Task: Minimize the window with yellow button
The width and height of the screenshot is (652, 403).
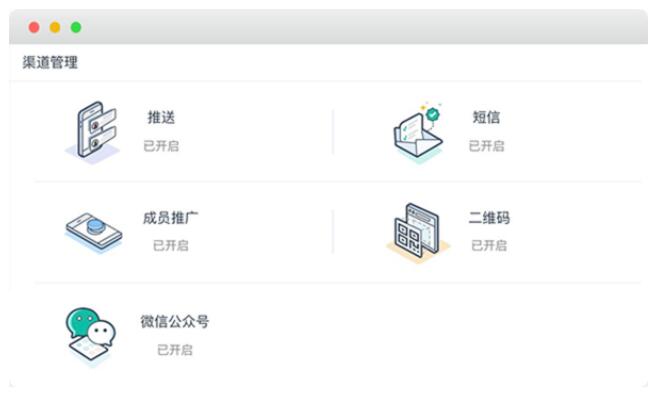Action: (55, 27)
